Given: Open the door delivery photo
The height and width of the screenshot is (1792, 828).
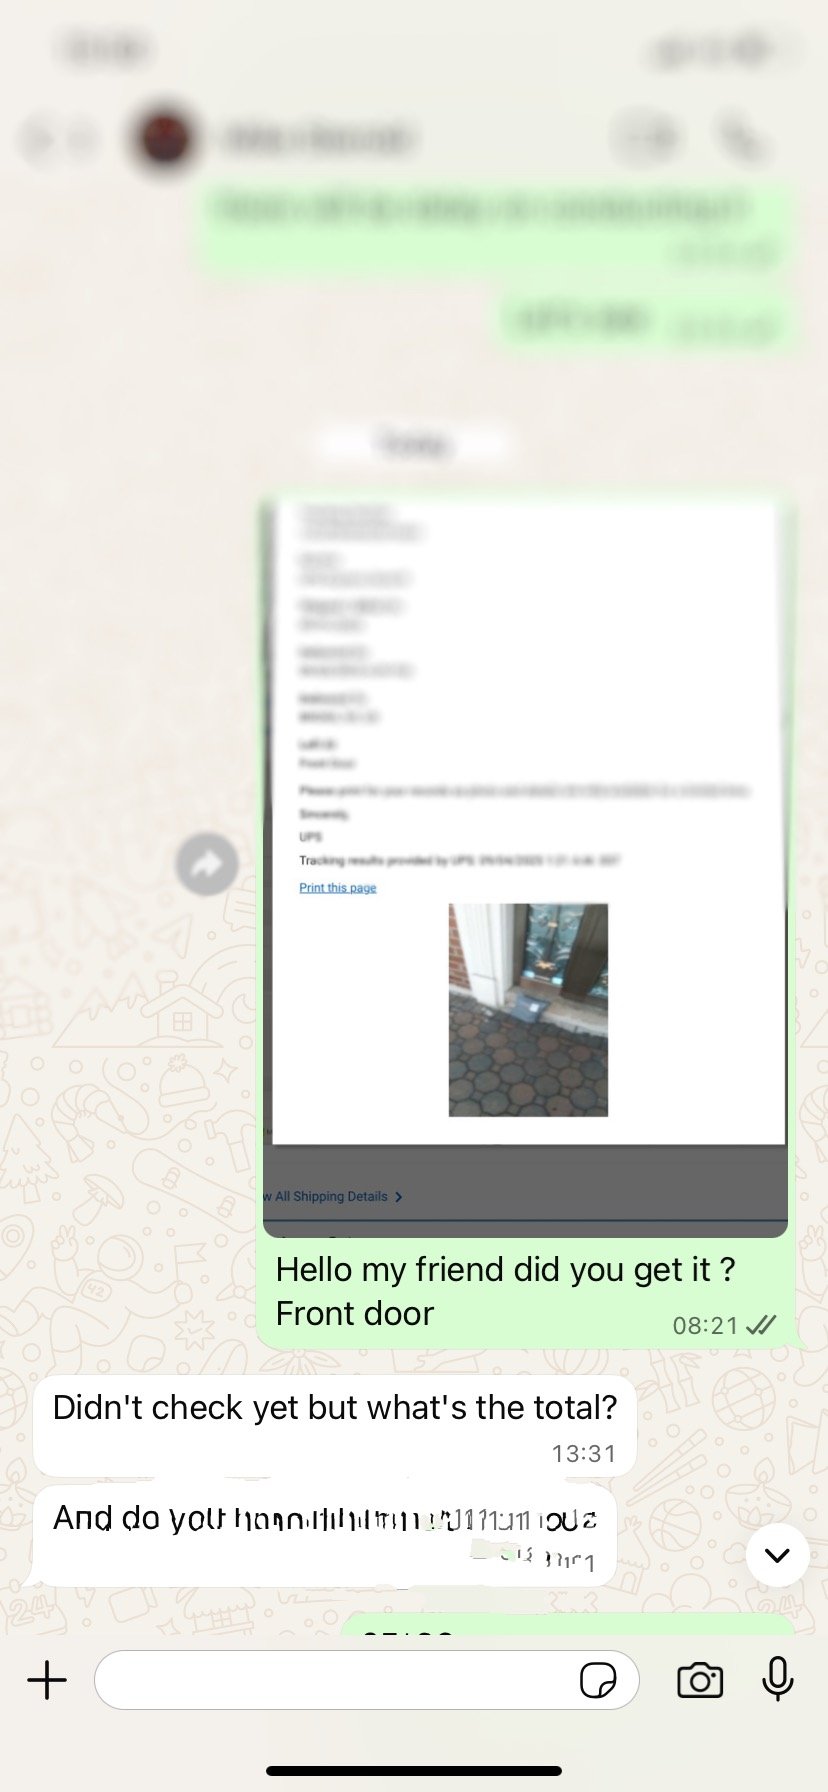Looking at the screenshot, I should pos(528,1010).
